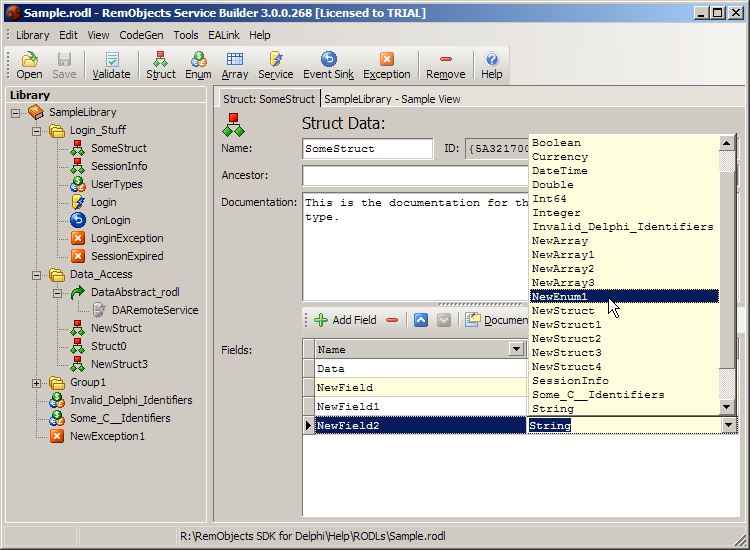
Task: Select the SessionExpired exception node
Action: 127,256
